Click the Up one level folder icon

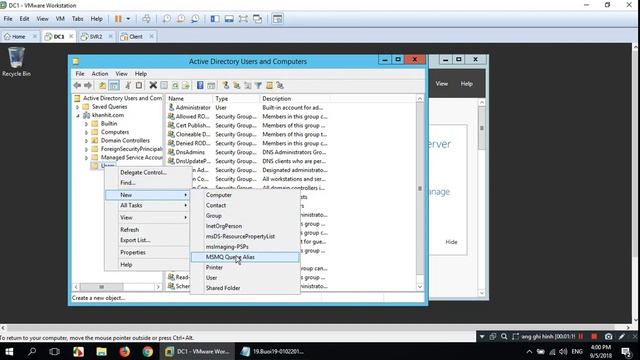[x=102, y=85]
